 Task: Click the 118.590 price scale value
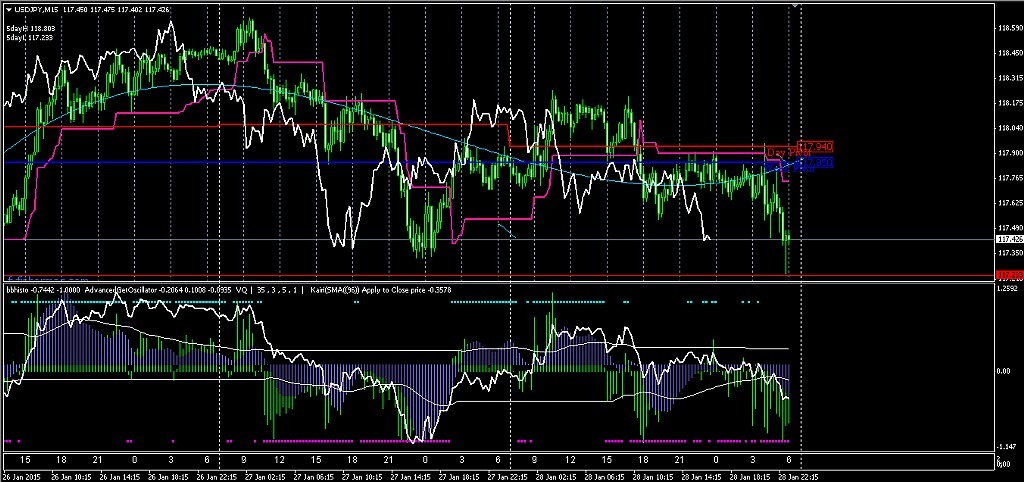(x=1010, y=29)
